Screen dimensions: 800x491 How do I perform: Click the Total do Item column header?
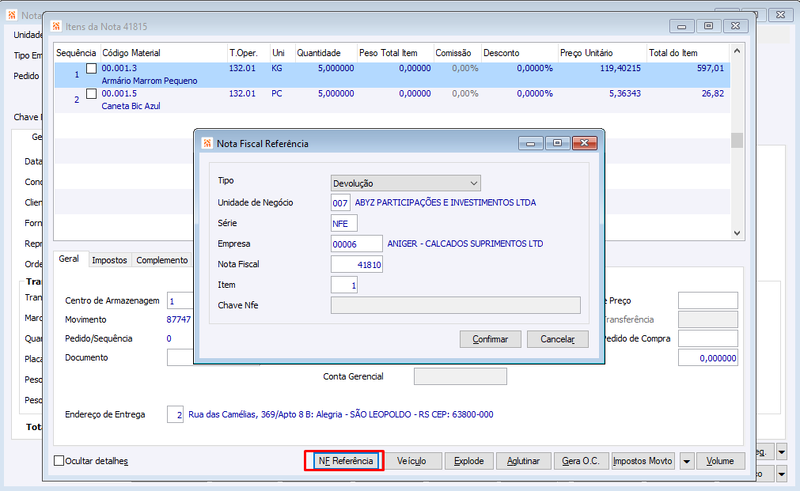687,53
